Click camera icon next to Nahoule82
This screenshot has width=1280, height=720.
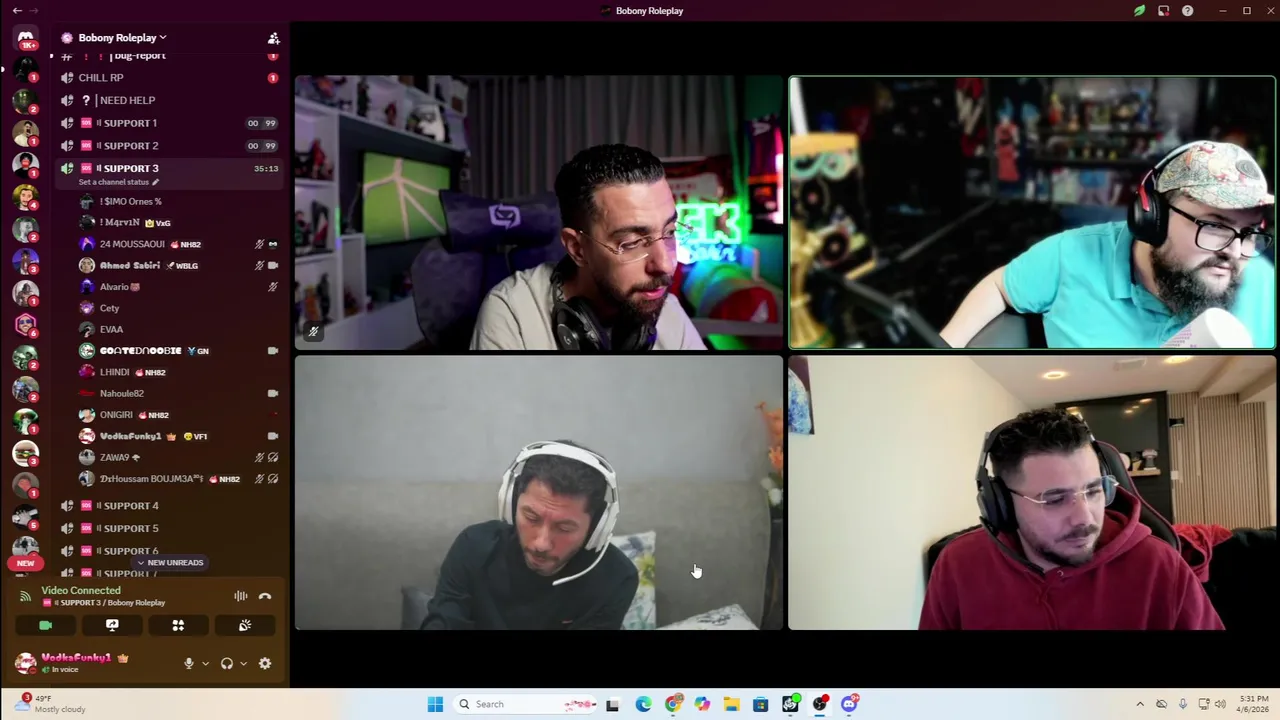tap(273, 393)
